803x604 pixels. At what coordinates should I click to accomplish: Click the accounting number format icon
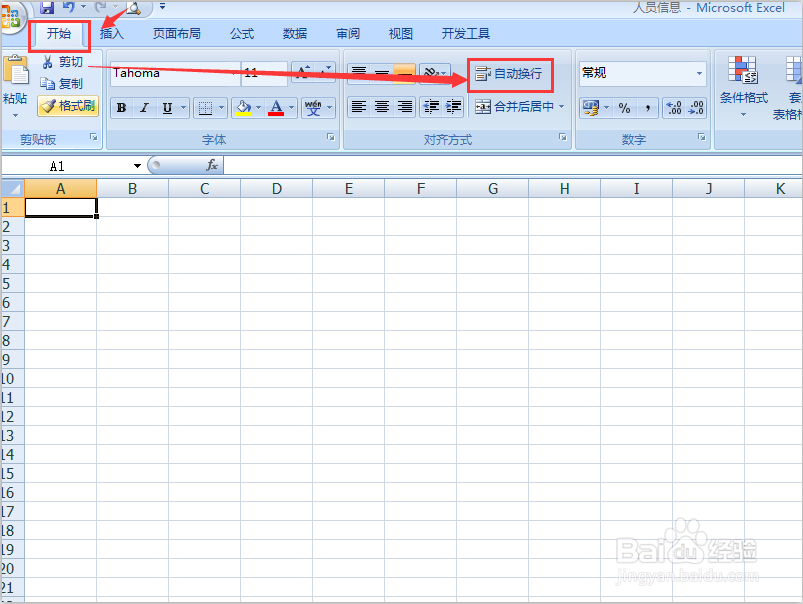click(590, 108)
